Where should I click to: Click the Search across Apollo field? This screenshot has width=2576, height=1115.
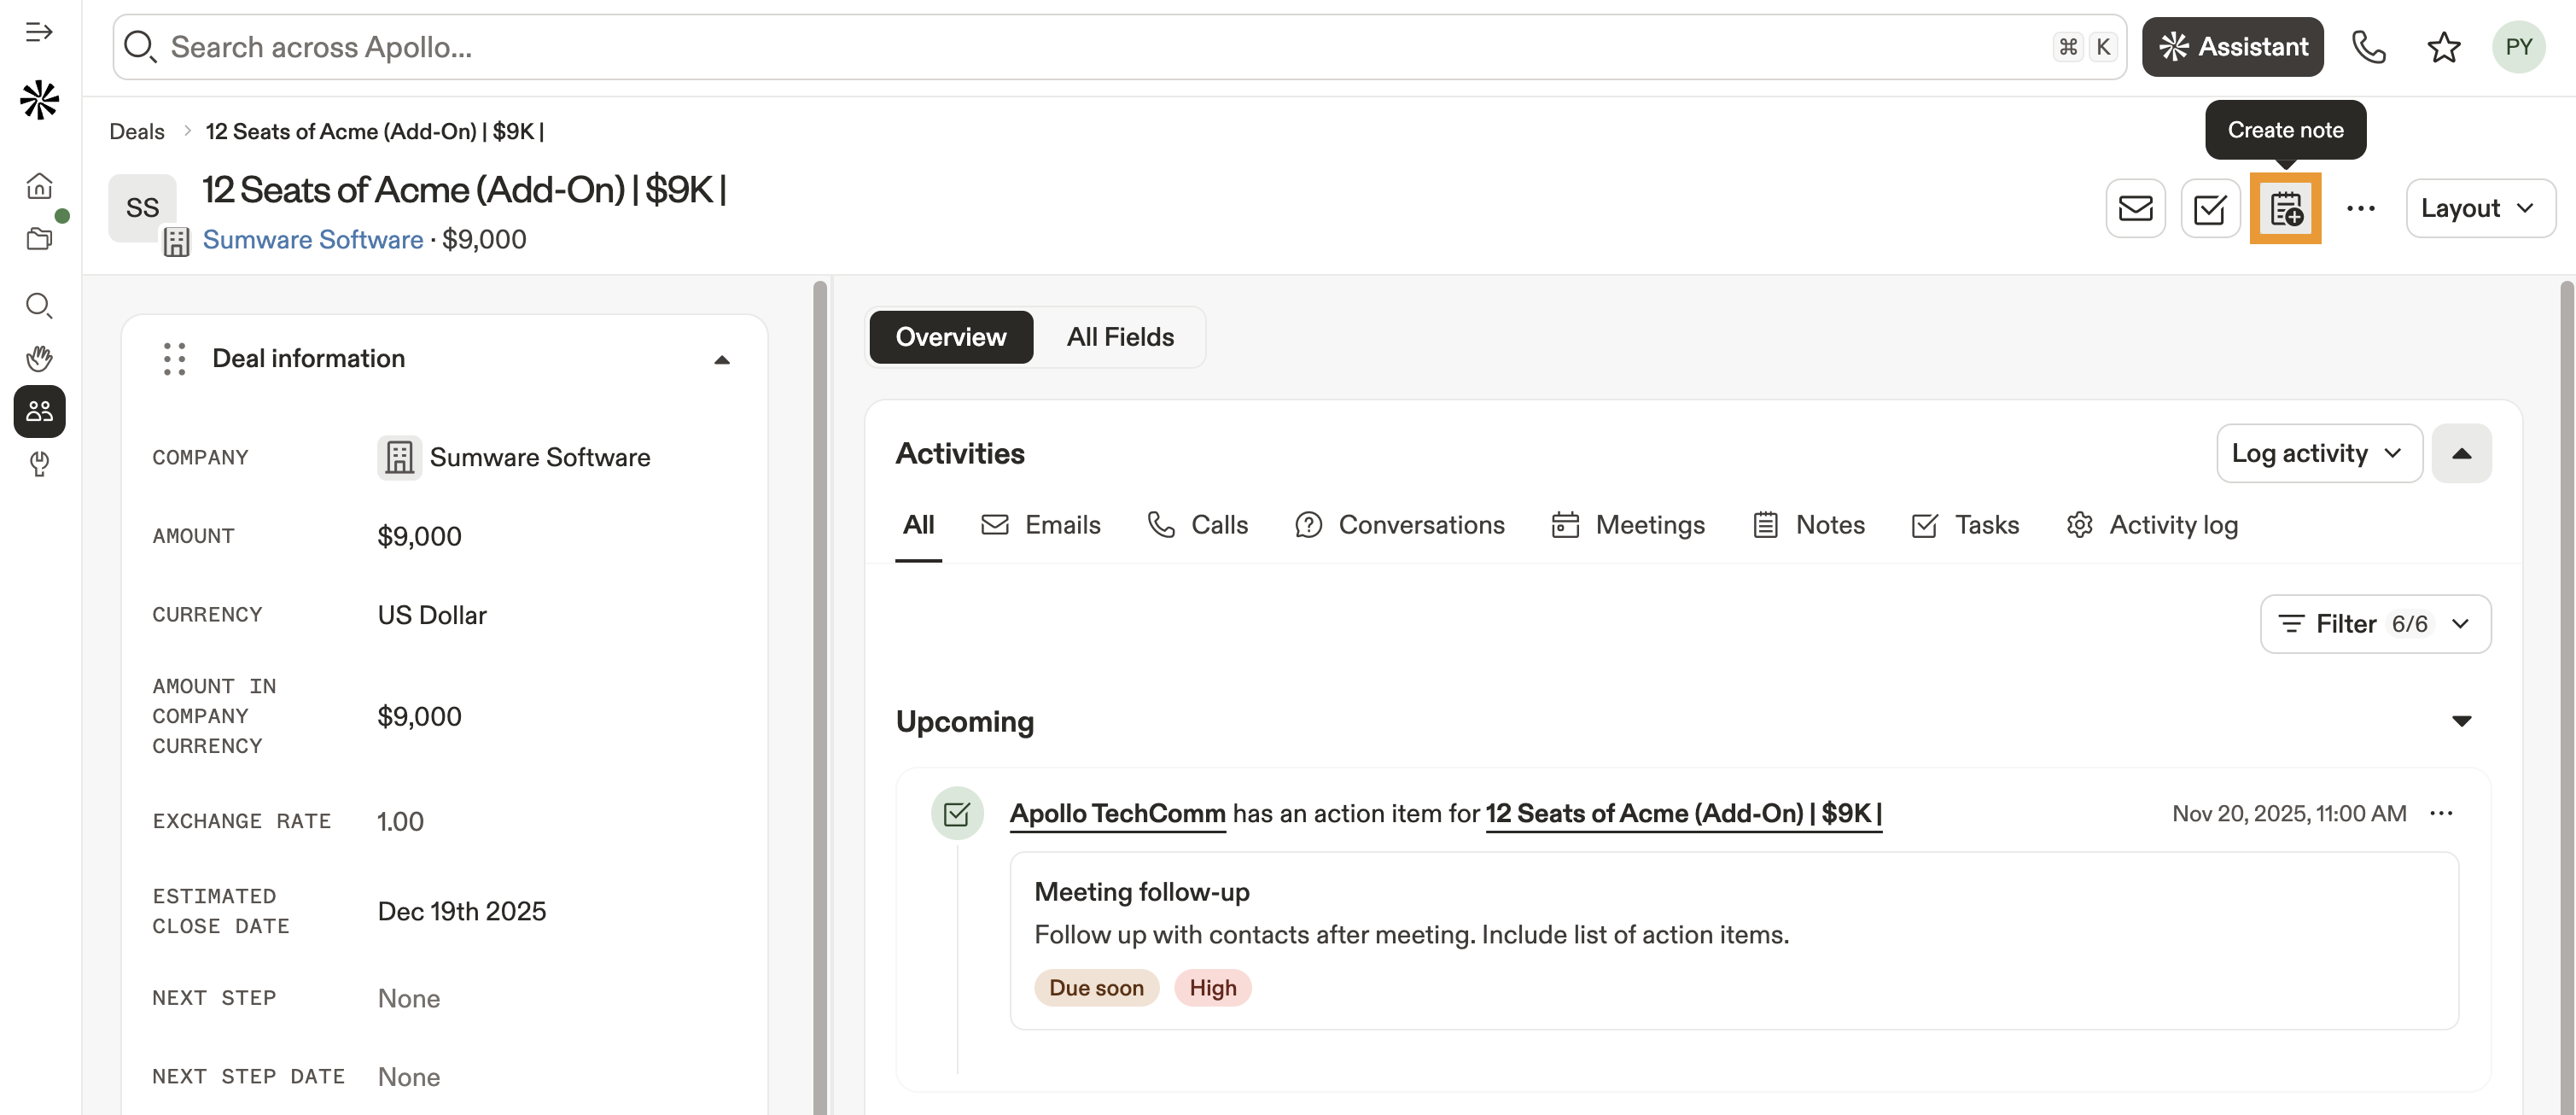(x=1100, y=47)
